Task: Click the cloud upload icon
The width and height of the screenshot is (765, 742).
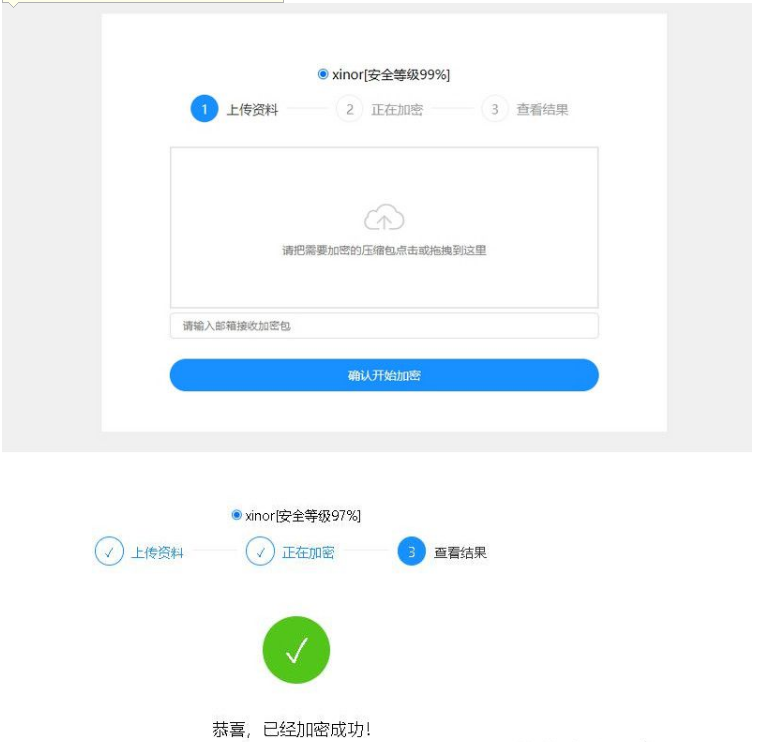Action: click(x=384, y=218)
